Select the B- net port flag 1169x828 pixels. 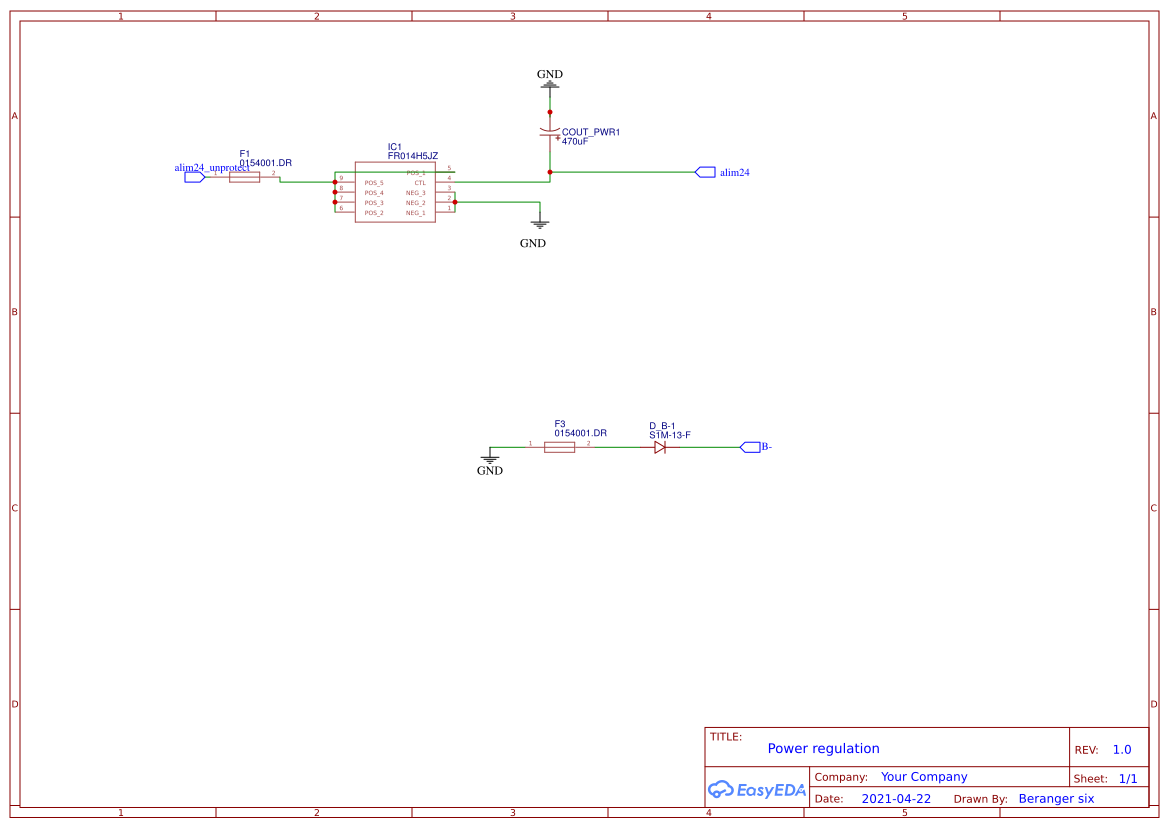pos(751,446)
